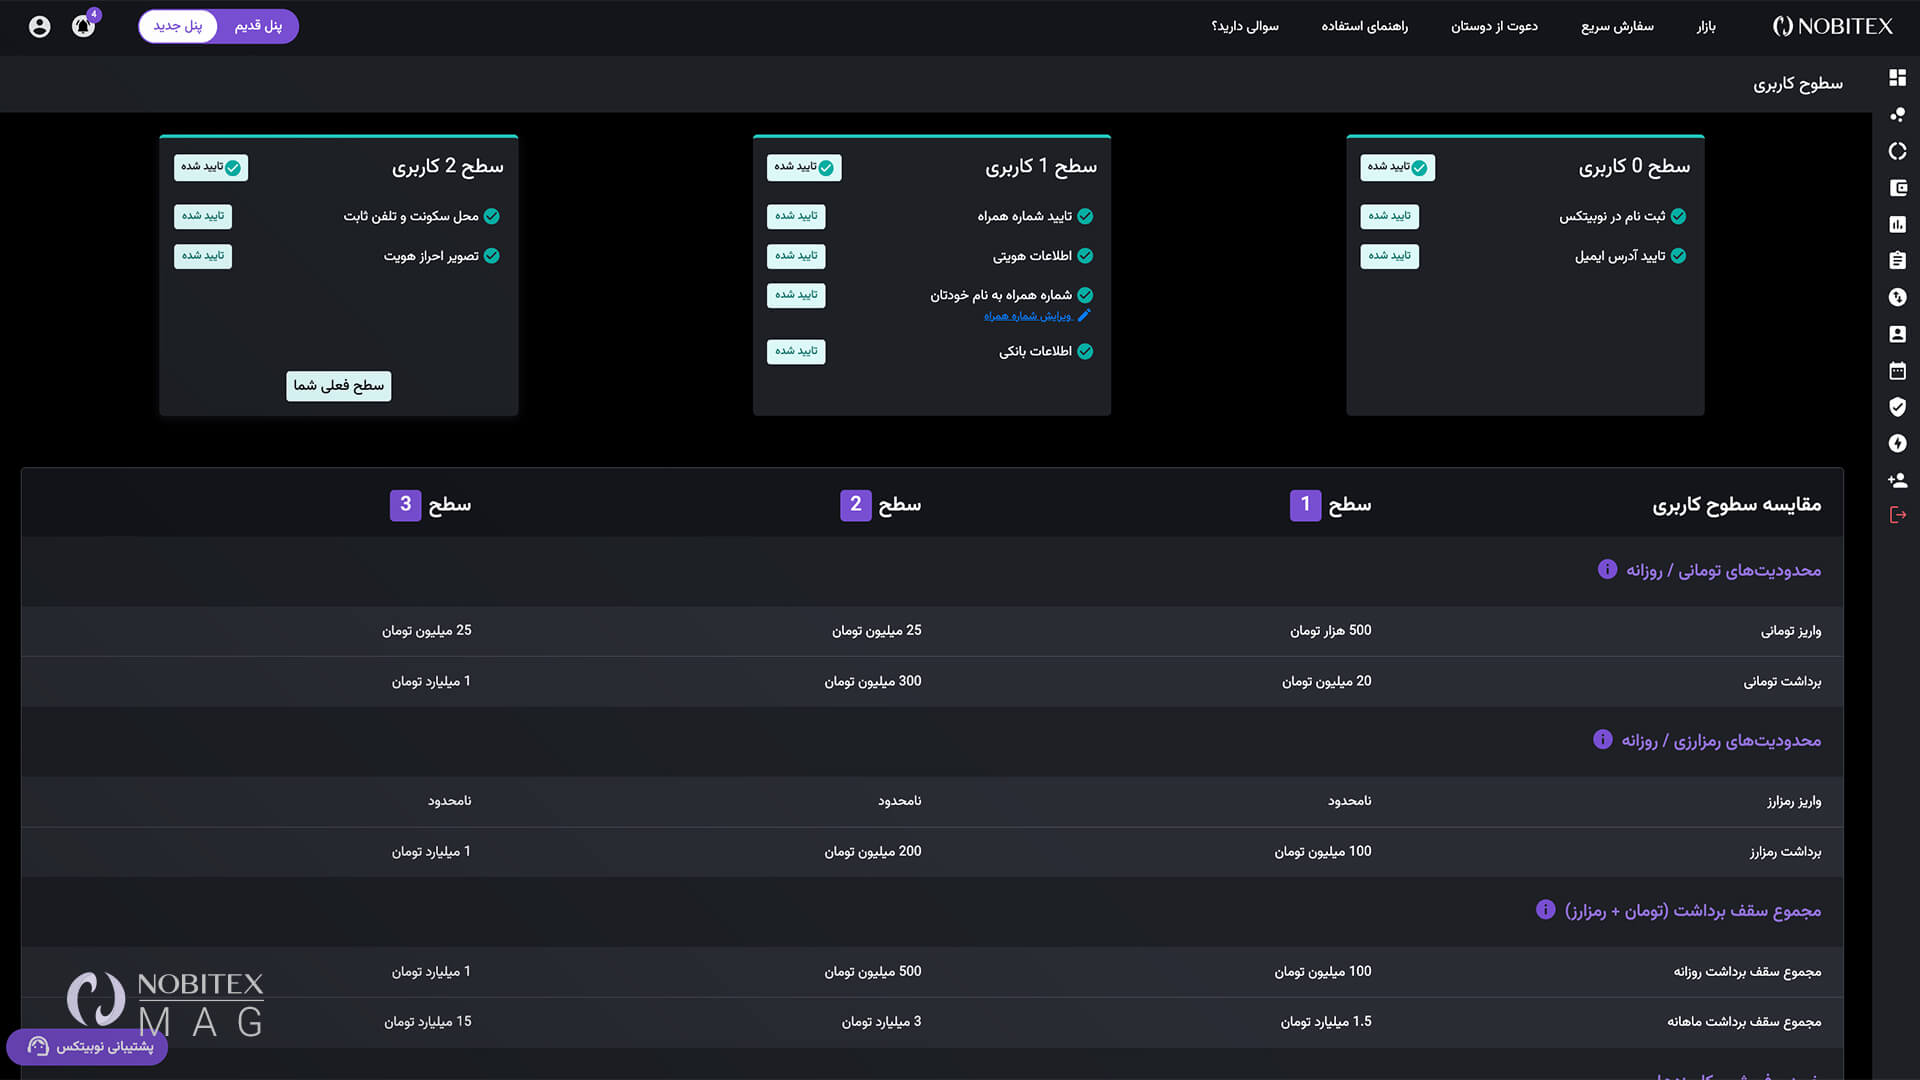Open the dashboard grid icon in sidebar
The height and width of the screenshot is (1080, 1920).
point(1897,77)
